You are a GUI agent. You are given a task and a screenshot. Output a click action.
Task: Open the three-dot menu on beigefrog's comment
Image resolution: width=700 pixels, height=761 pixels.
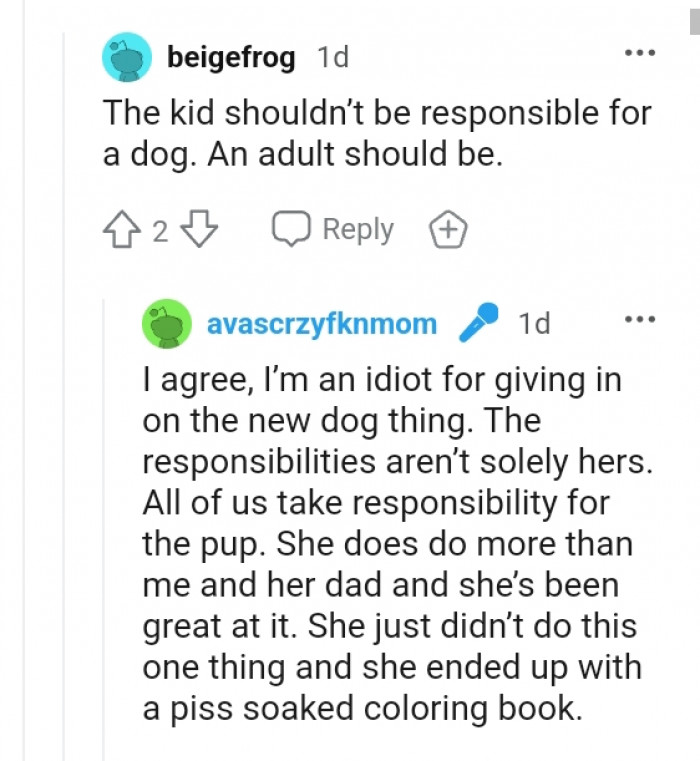pyautogui.click(x=639, y=52)
